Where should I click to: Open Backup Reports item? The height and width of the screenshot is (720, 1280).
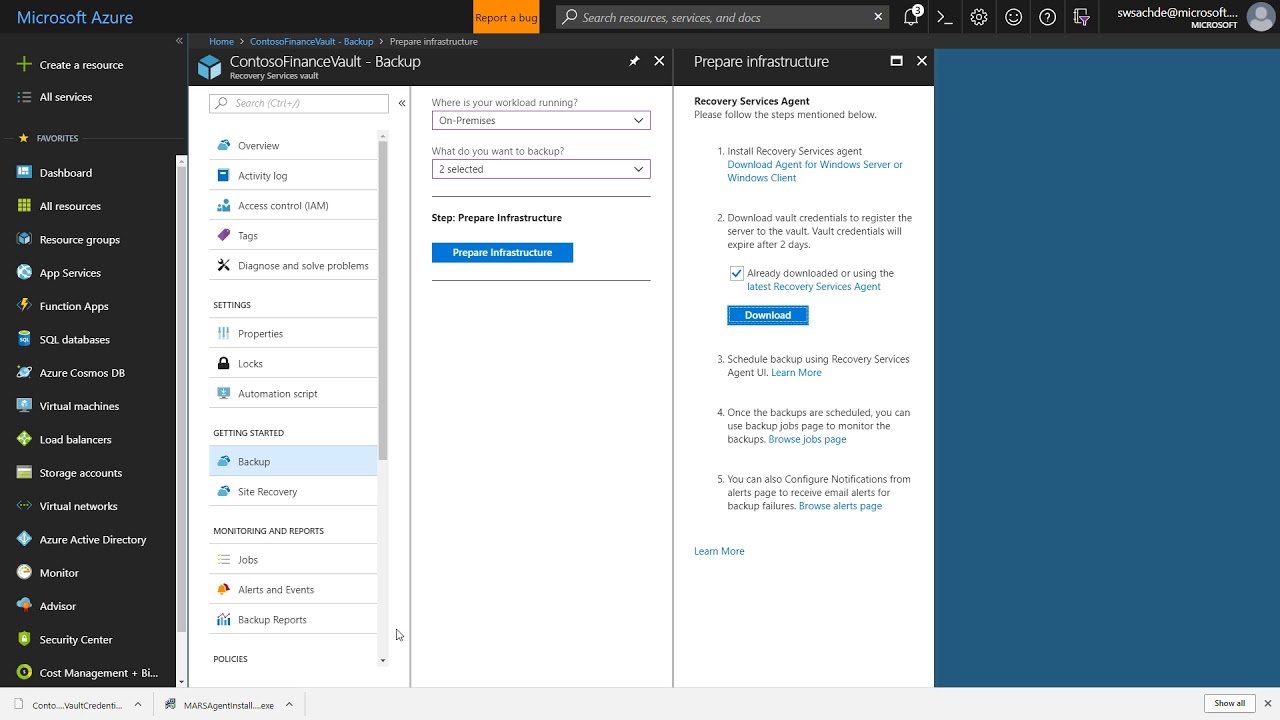pyautogui.click(x=293, y=620)
